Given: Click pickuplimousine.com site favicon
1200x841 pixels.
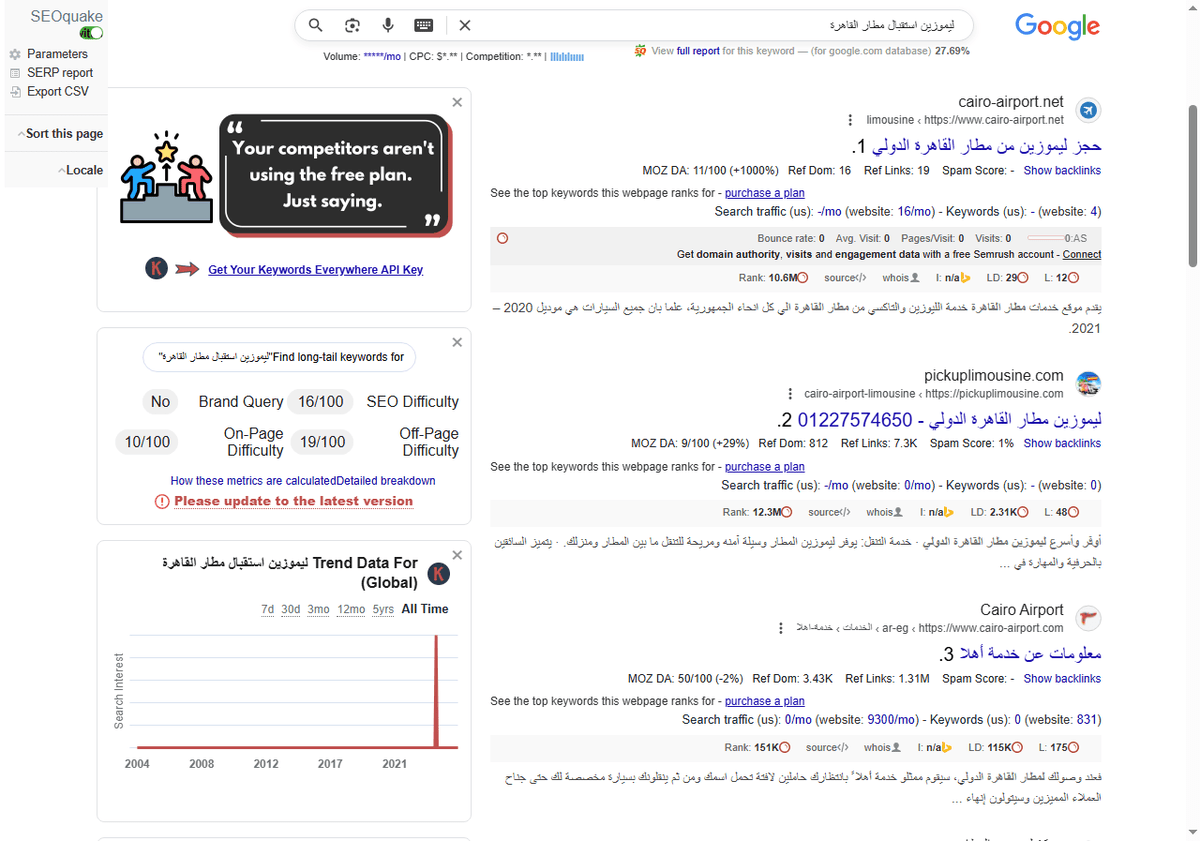Looking at the screenshot, I should coord(1088,384).
